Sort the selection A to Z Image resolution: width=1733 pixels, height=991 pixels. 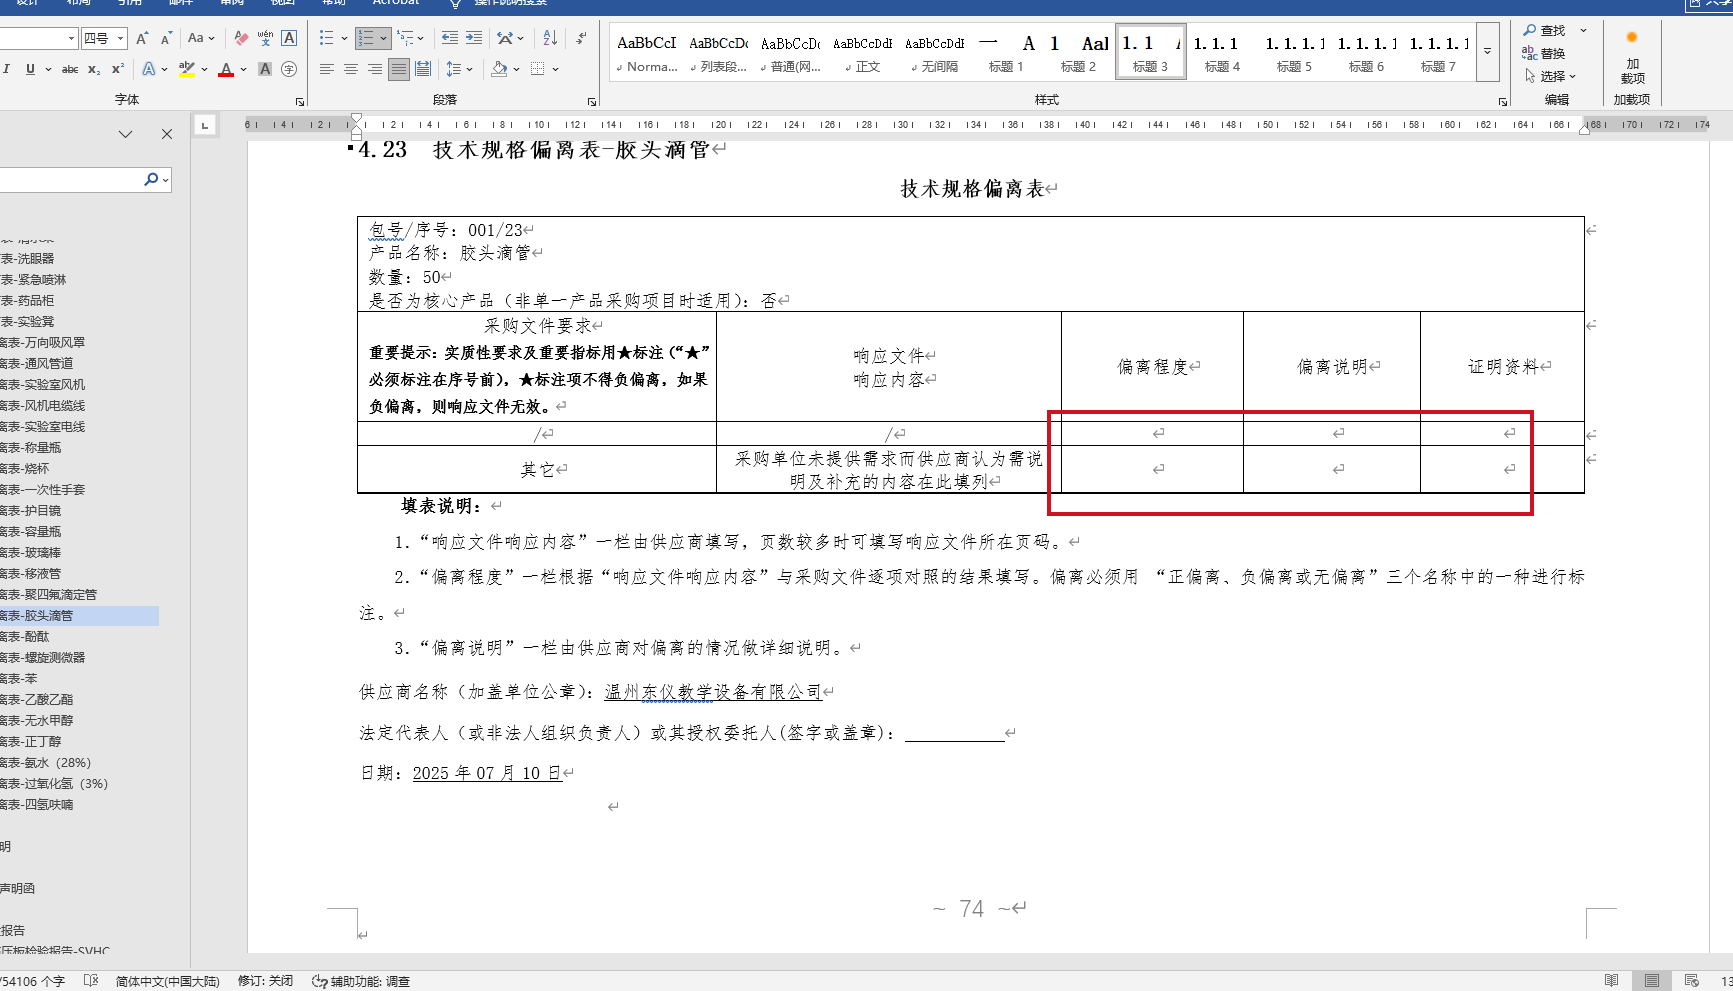pos(550,38)
